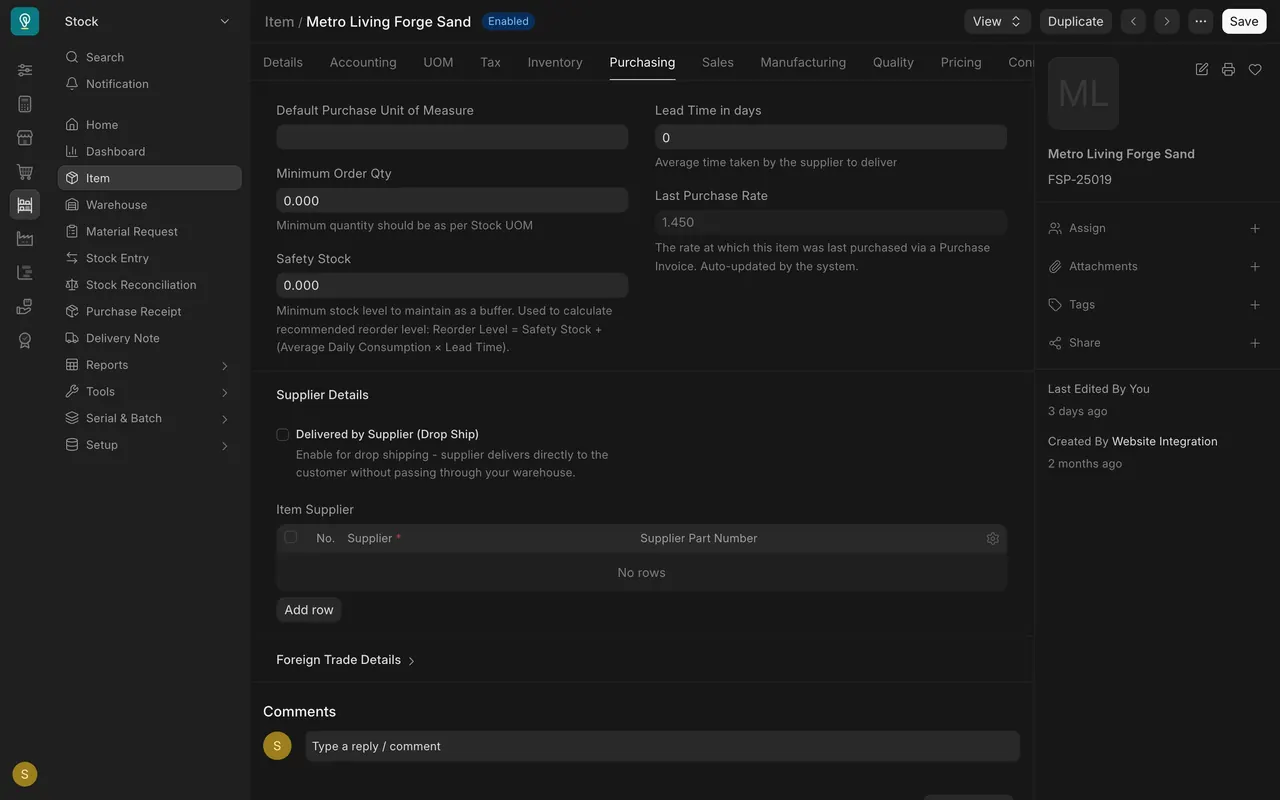Click the user avatar S at bottom left
1280x800 pixels.
(x=25, y=774)
